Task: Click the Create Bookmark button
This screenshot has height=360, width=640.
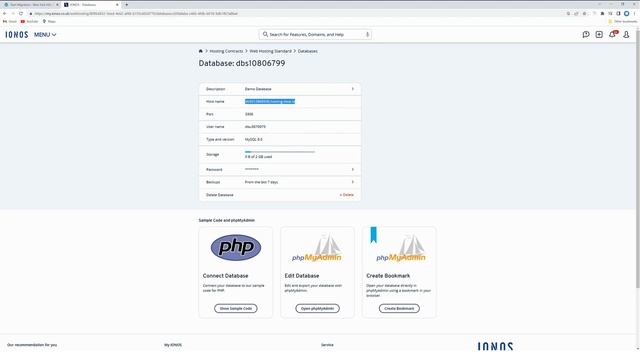Action: [x=399, y=309]
